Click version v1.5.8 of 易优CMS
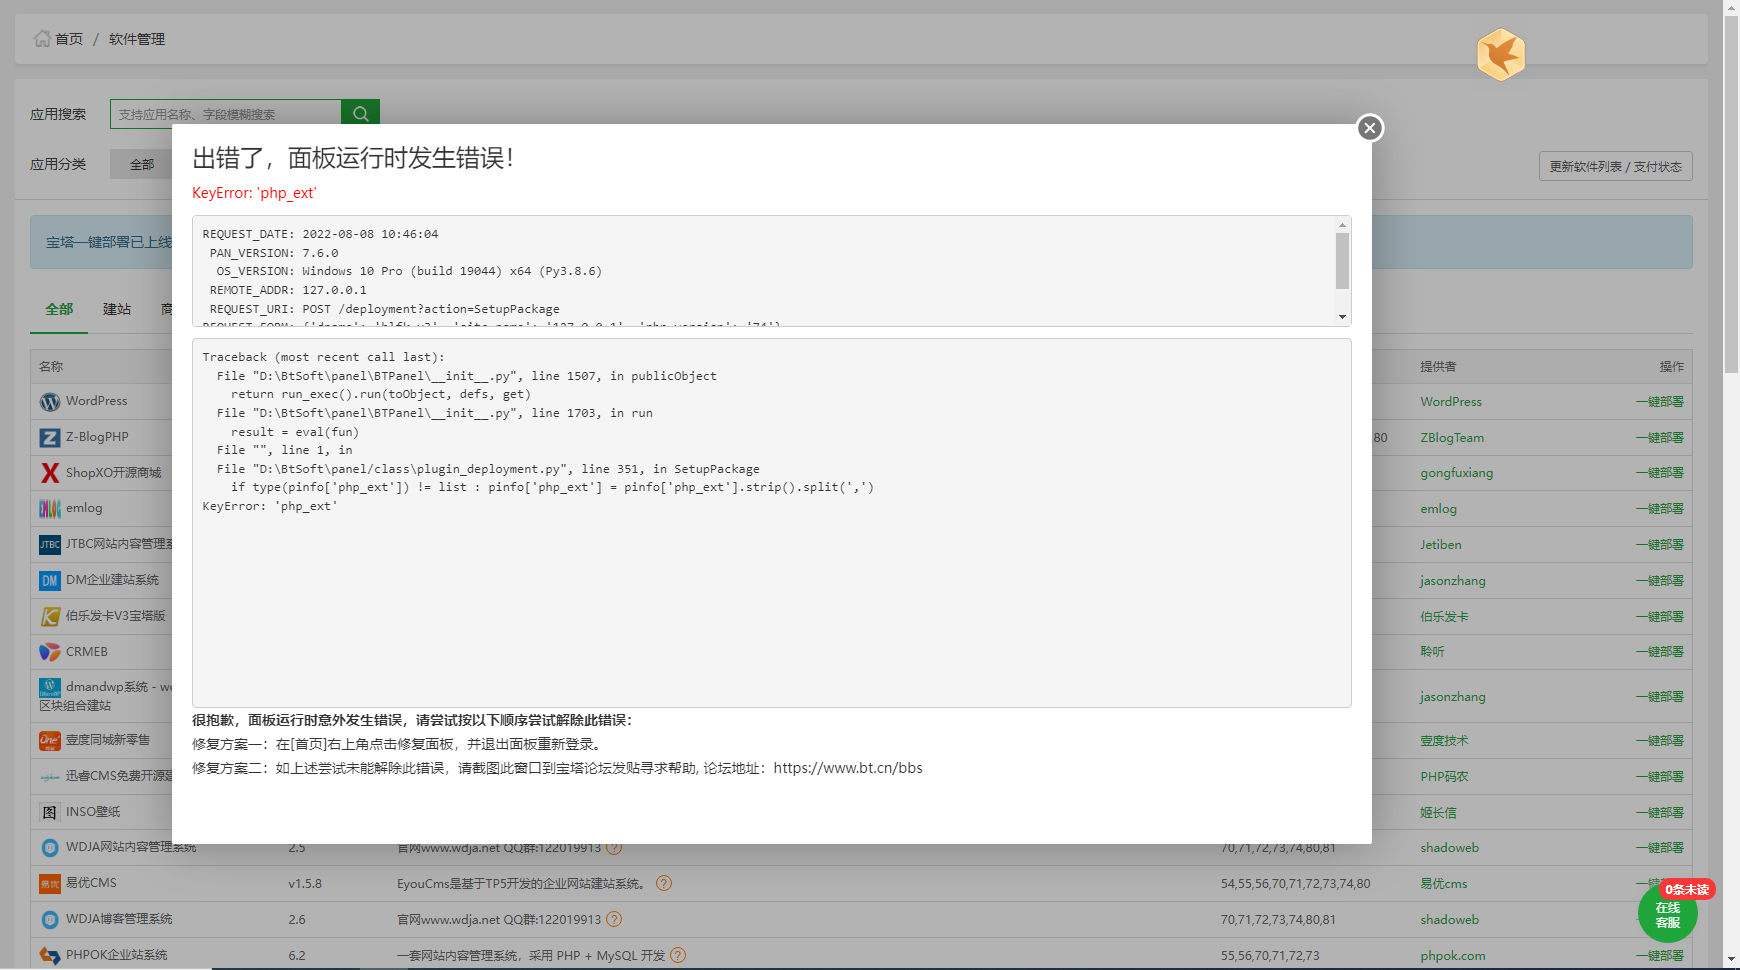Screen dimensions: 1740x970 tap(305, 884)
